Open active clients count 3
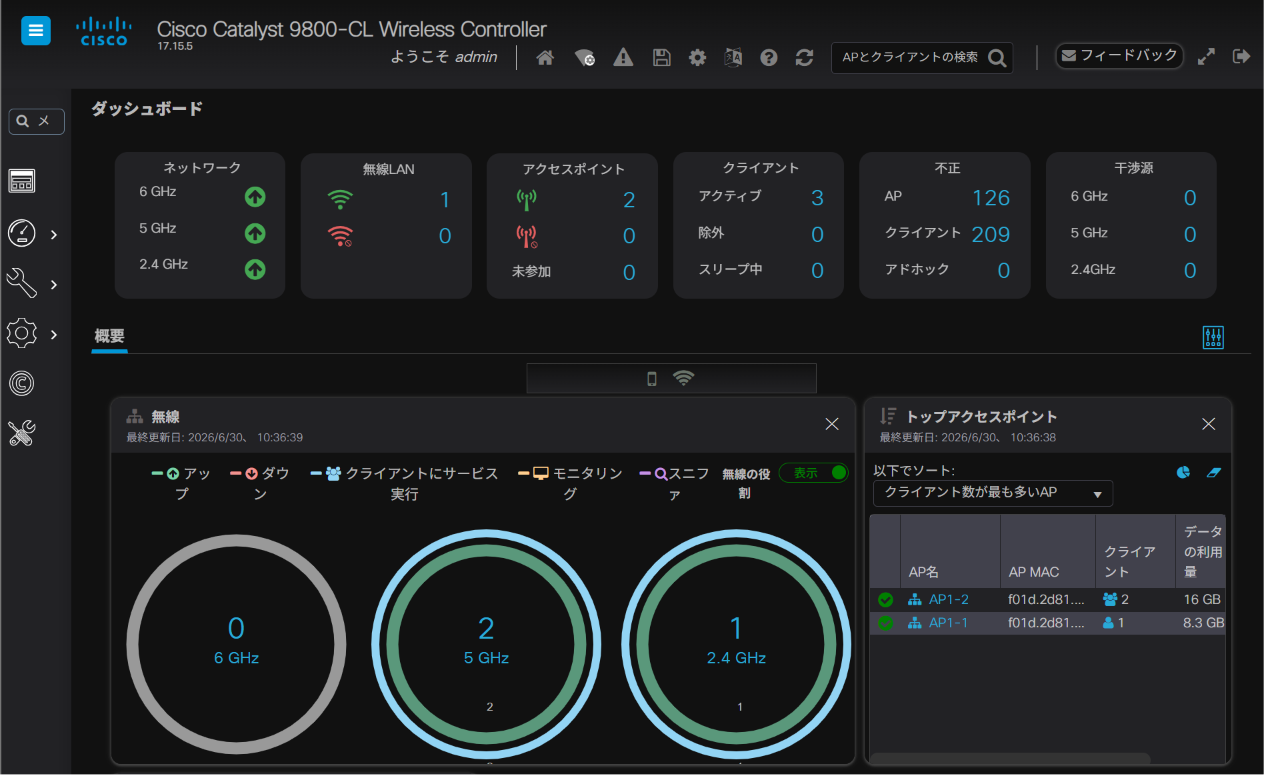Viewport: 1264px width, 775px height. click(x=817, y=198)
